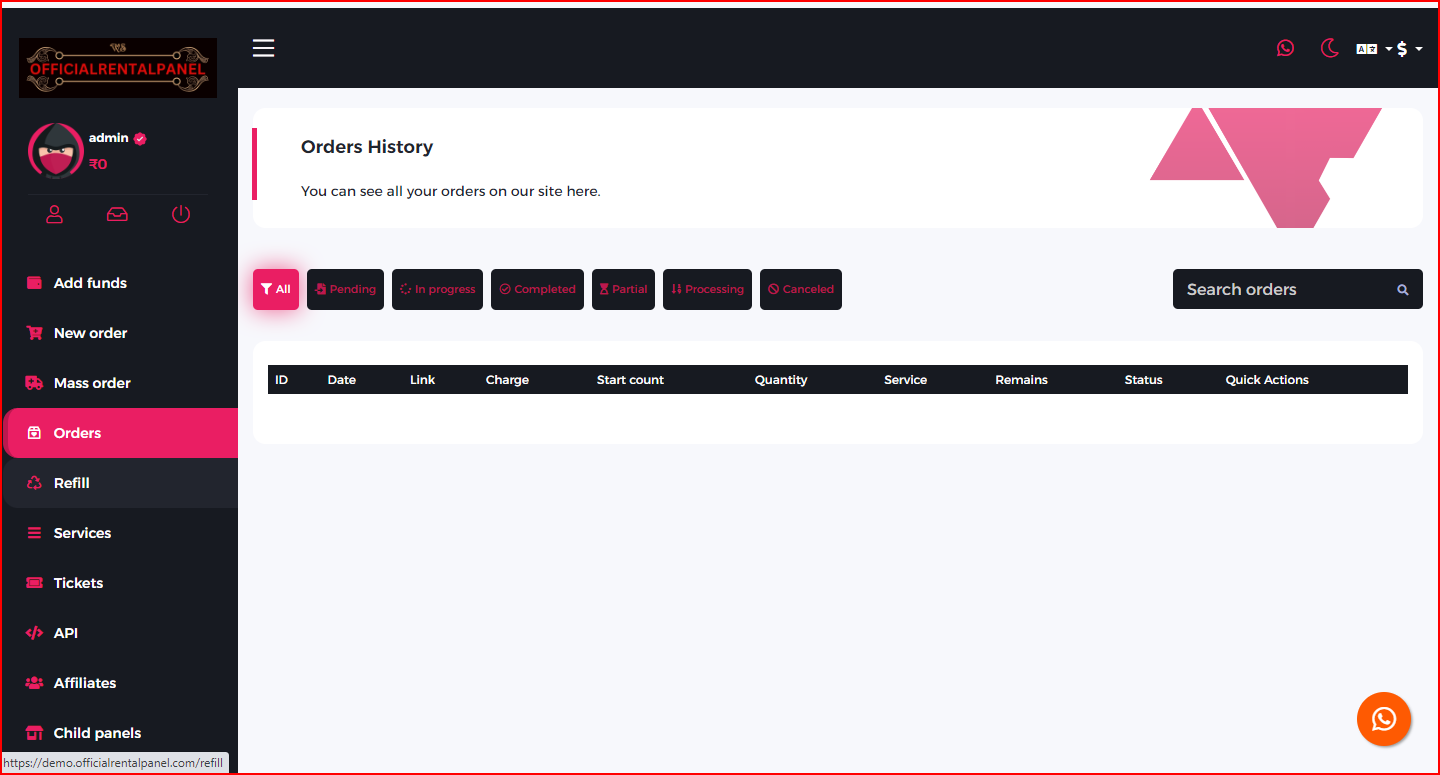Open Tickets from the sidebar
The width and height of the screenshot is (1440, 775).
pyautogui.click(x=78, y=582)
